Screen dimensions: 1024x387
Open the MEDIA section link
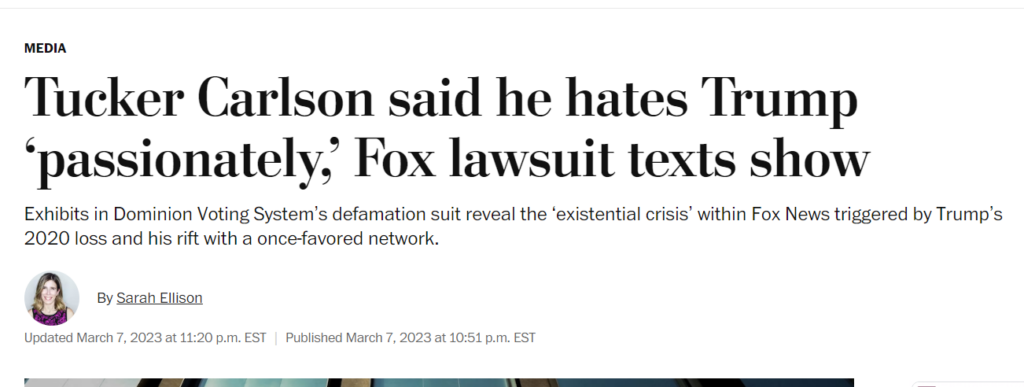coord(45,48)
